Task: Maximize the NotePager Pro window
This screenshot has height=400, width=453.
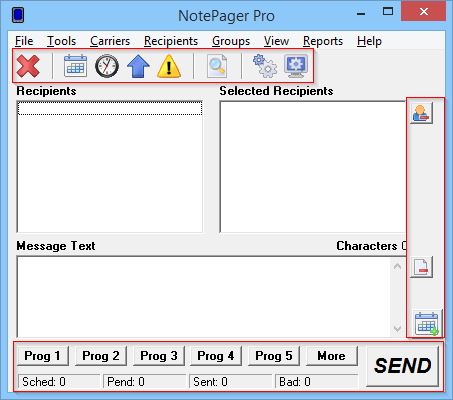Action: 388,12
